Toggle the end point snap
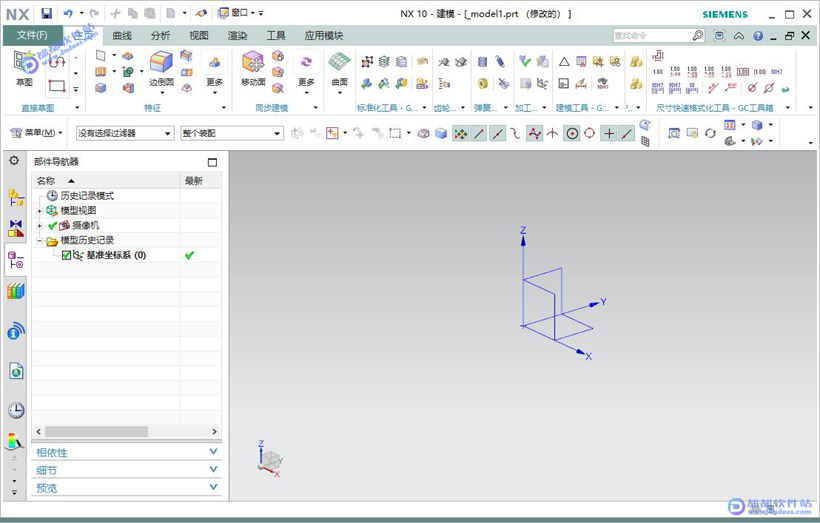 pos(479,133)
